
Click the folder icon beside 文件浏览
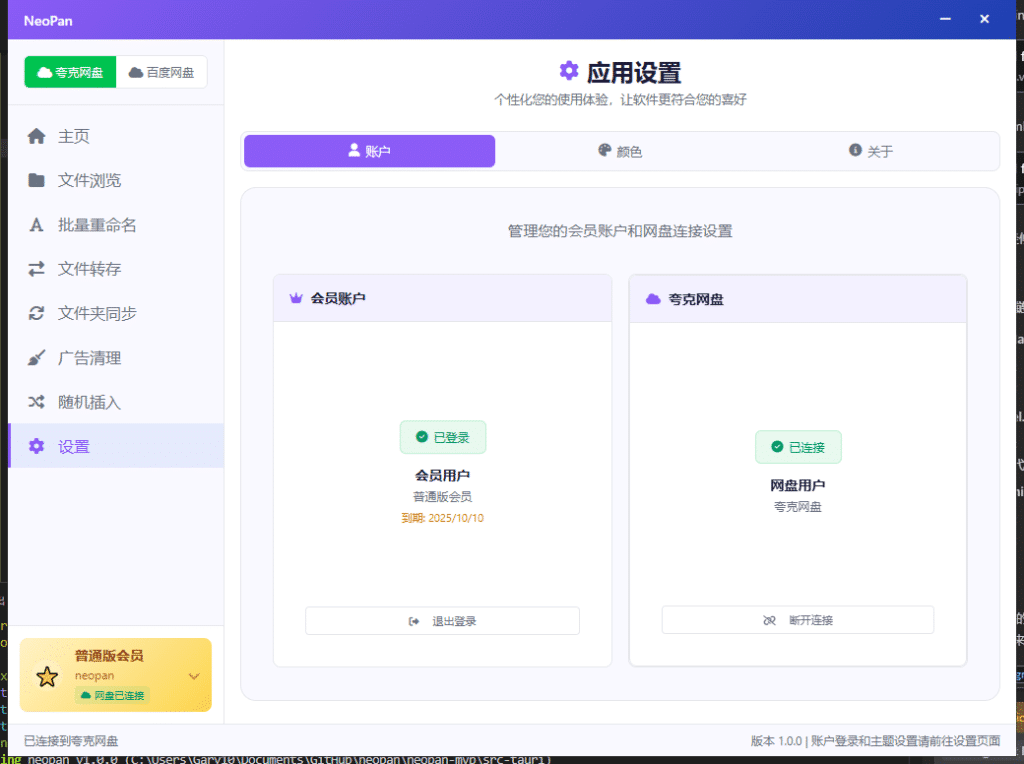click(x=37, y=180)
